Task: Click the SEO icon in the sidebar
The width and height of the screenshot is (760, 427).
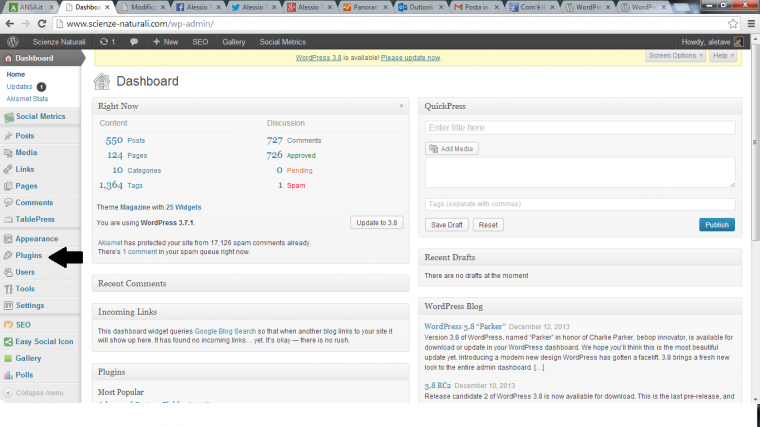Action: (x=8, y=325)
